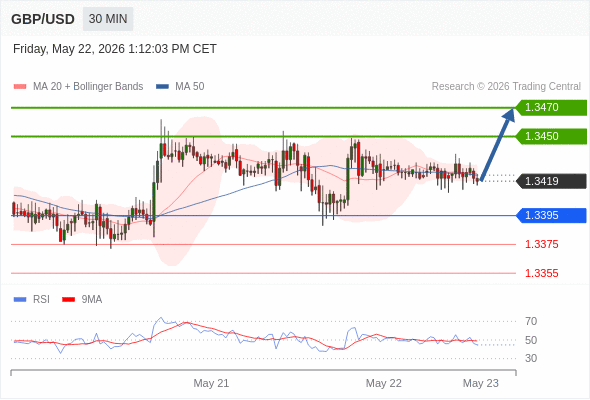This screenshot has width=590, height=400.
Task: Click the RSI blue legend swatch
Action: click(20, 300)
